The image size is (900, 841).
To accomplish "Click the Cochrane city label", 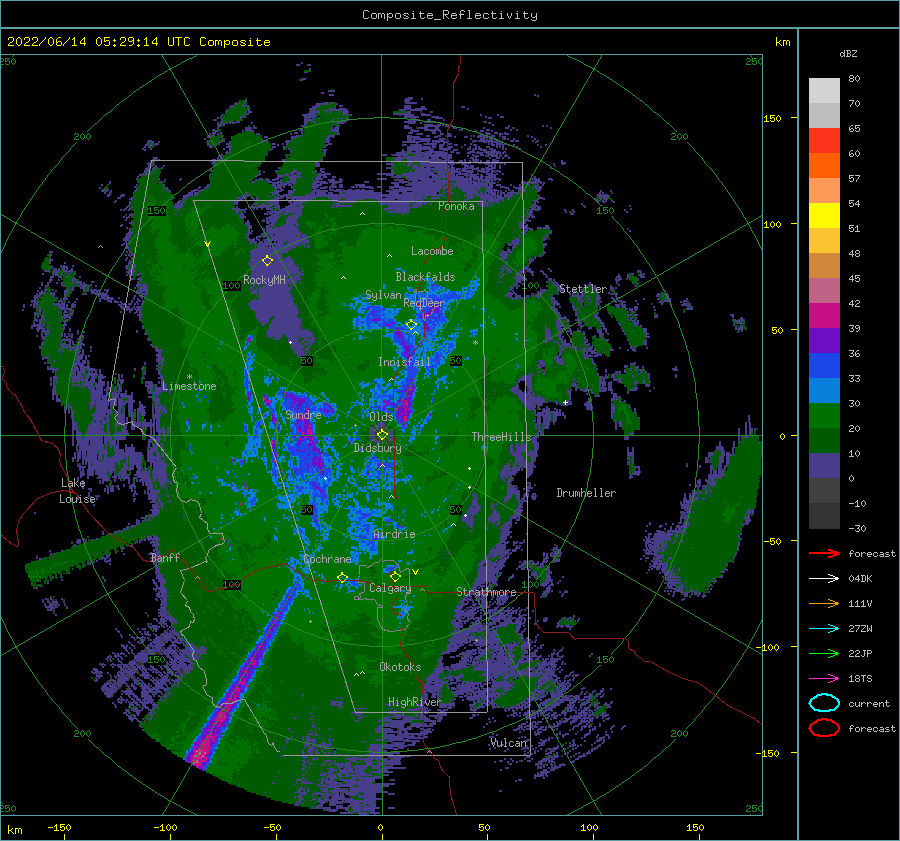I will point(327,559).
